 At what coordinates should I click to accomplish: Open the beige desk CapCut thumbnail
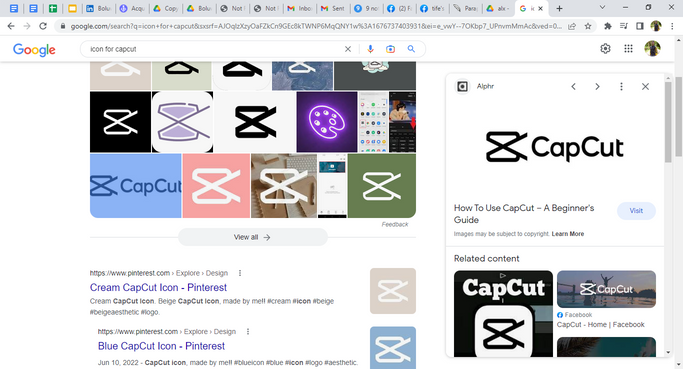click(284, 186)
